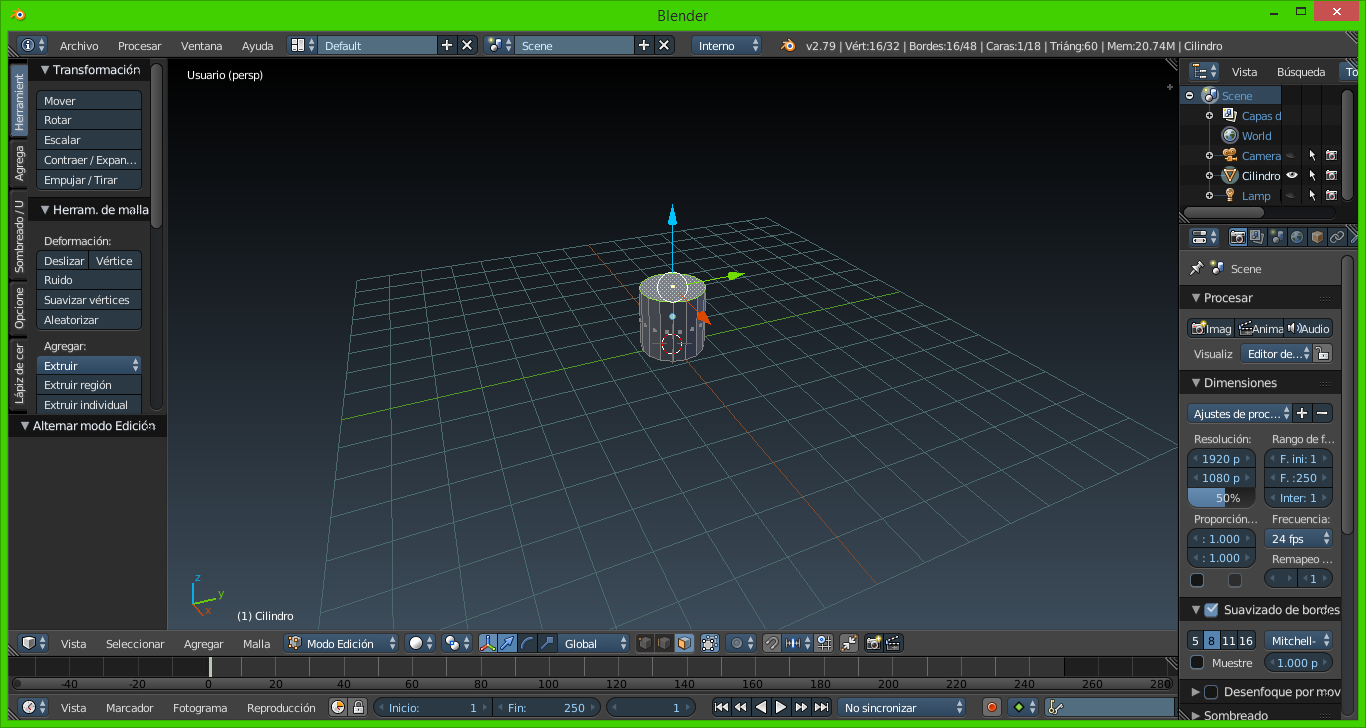Open the Modo Edición mode dropdown
Image resolution: width=1366 pixels, height=728 pixels.
[342, 644]
